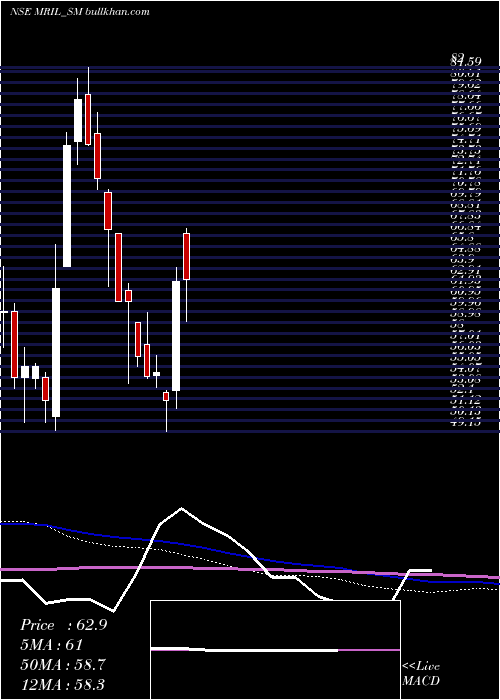Screen dimensions: 500x700
Task: Click the '12MA : 58.3' value
Action: [62, 684]
